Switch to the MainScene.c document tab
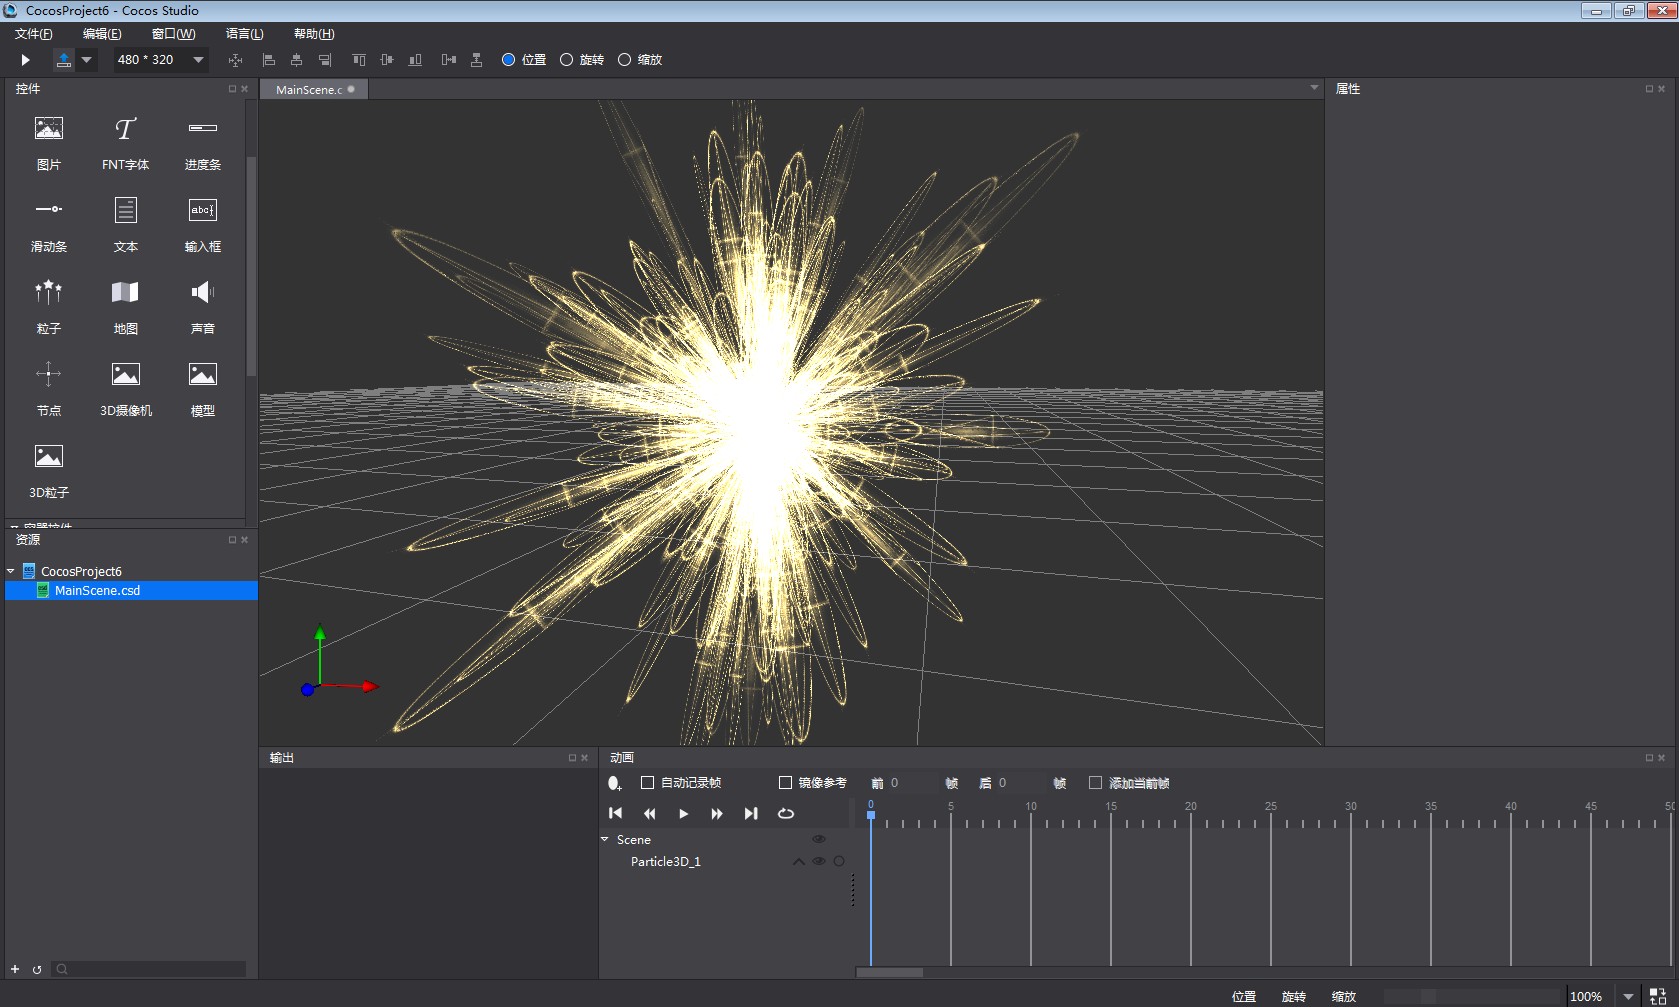1679x1007 pixels. point(314,90)
